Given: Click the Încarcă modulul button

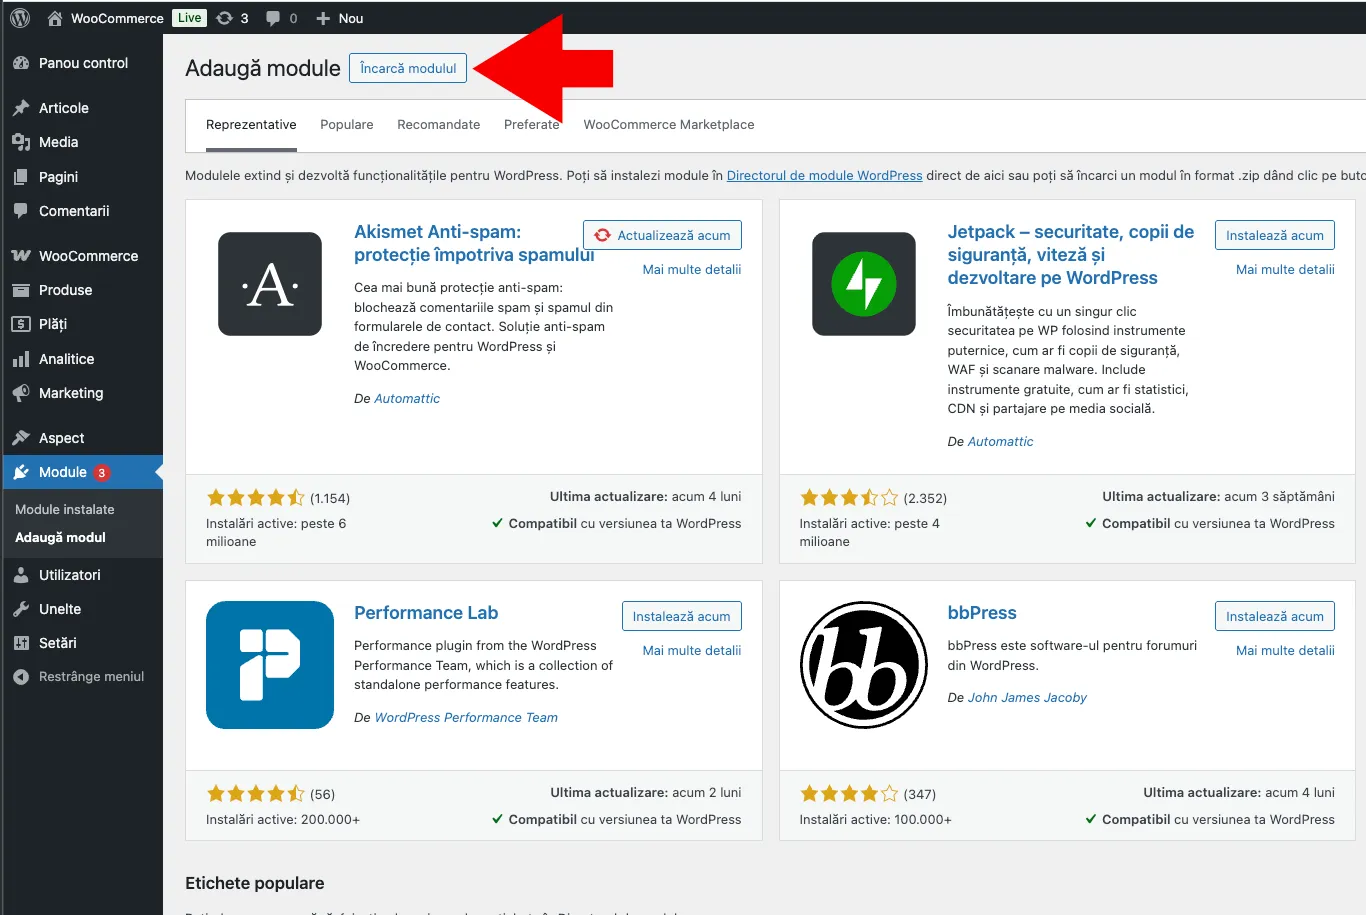Looking at the screenshot, I should [x=408, y=68].
